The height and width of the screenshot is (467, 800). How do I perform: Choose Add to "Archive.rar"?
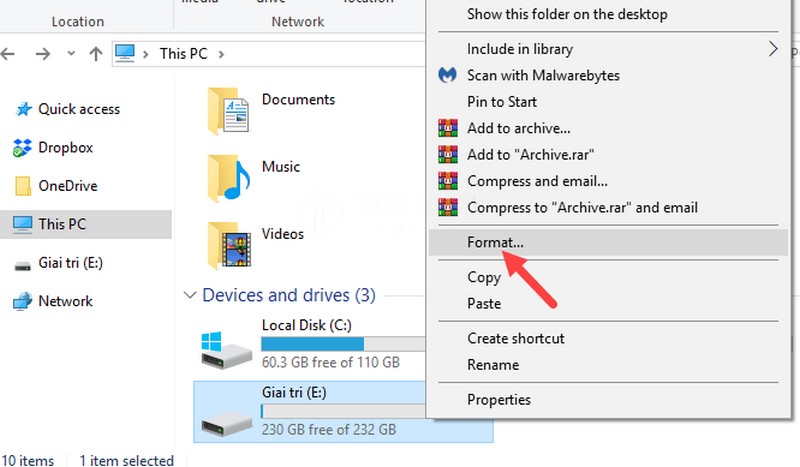(531, 155)
